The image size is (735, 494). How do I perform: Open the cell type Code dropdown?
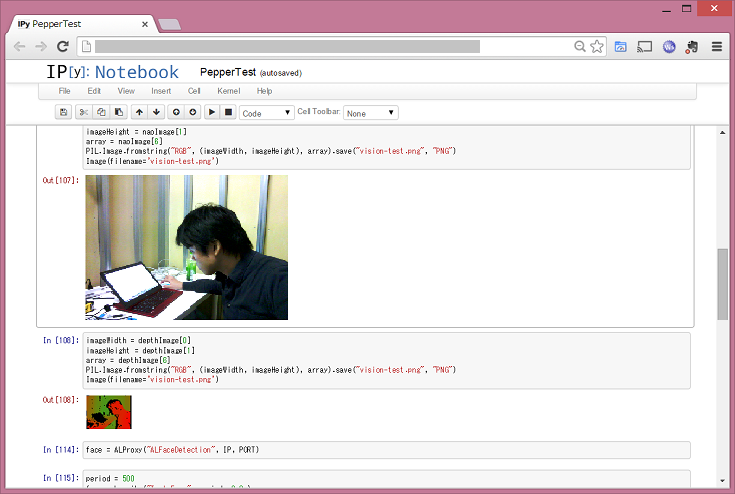pos(267,113)
